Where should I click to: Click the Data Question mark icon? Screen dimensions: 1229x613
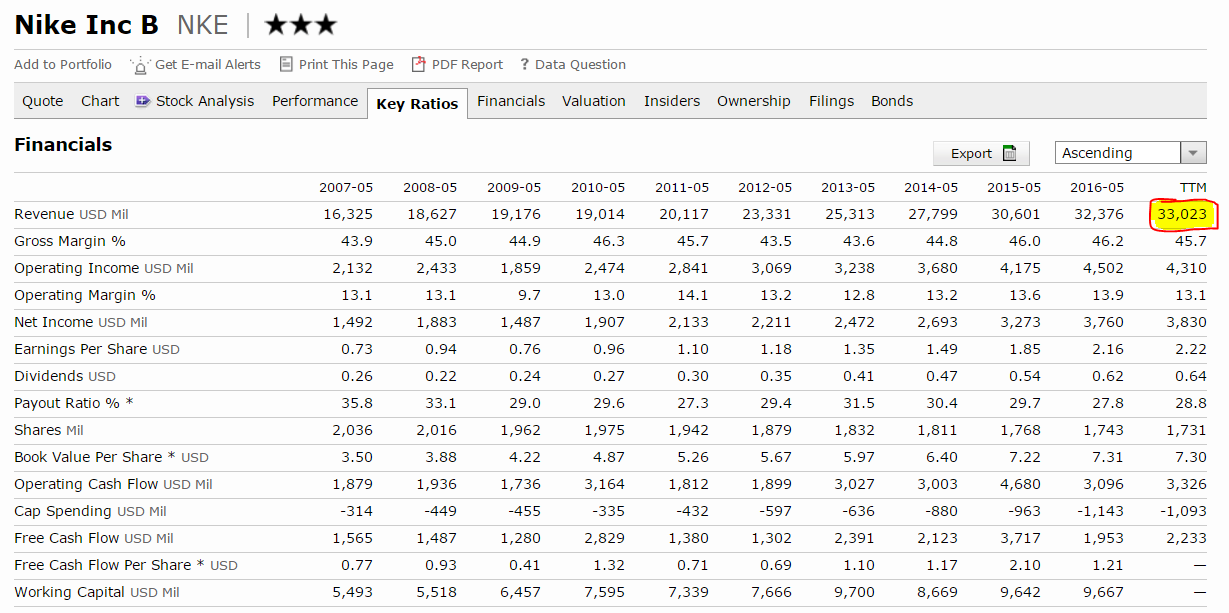pyautogui.click(x=524, y=65)
